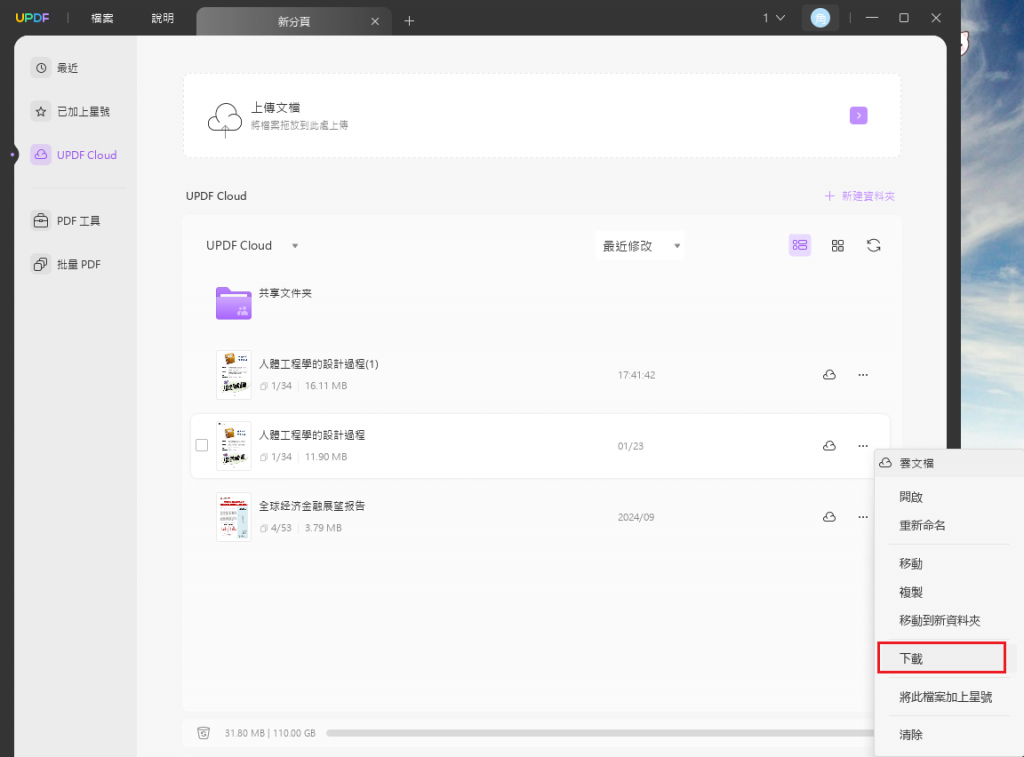Click file name 全球经济金融展望报告
1024x757 pixels.
312,506
